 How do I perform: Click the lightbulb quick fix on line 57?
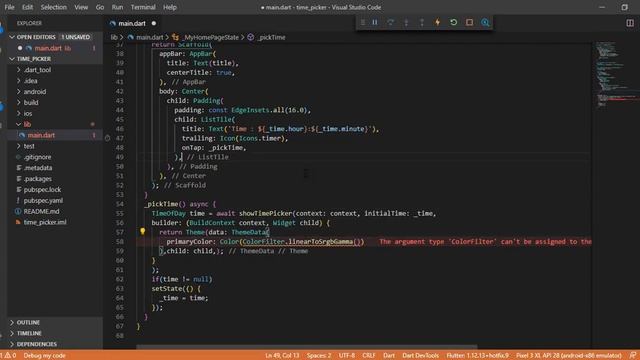pyautogui.click(x=142, y=231)
